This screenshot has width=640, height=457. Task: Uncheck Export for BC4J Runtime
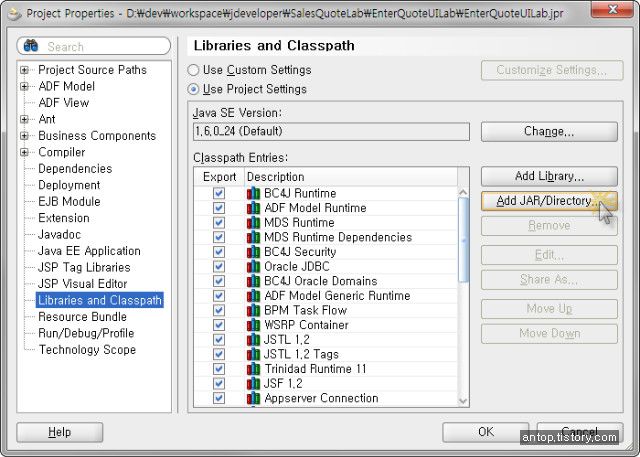click(x=219, y=193)
